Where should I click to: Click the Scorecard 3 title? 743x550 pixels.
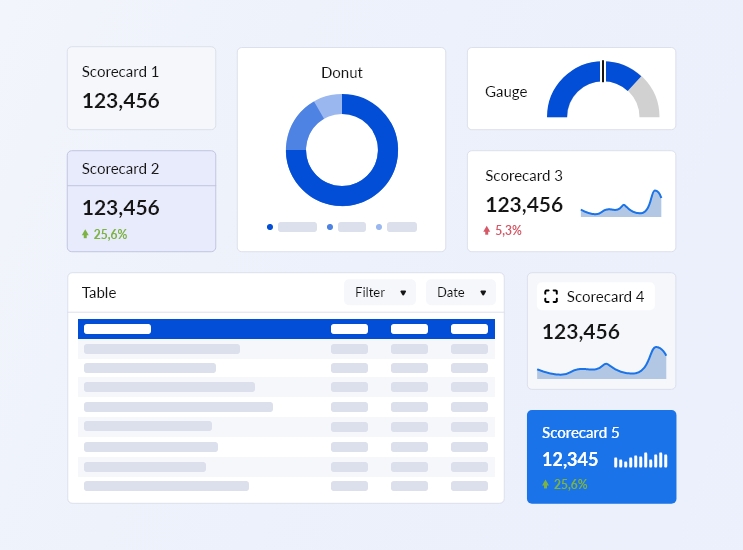524,176
